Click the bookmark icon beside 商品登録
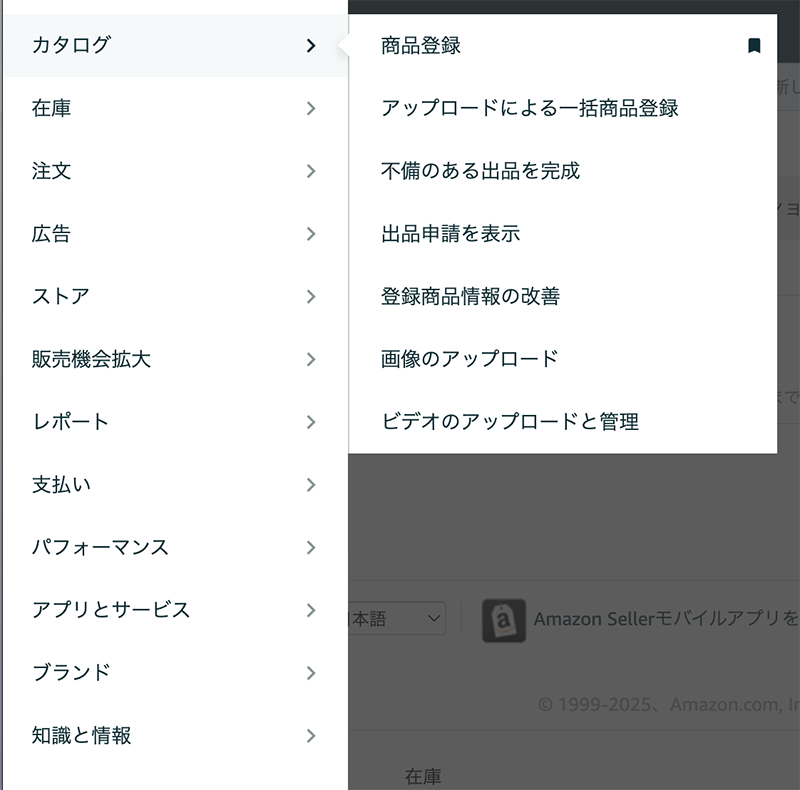The width and height of the screenshot is (800, 790). [x=754, y=45]
